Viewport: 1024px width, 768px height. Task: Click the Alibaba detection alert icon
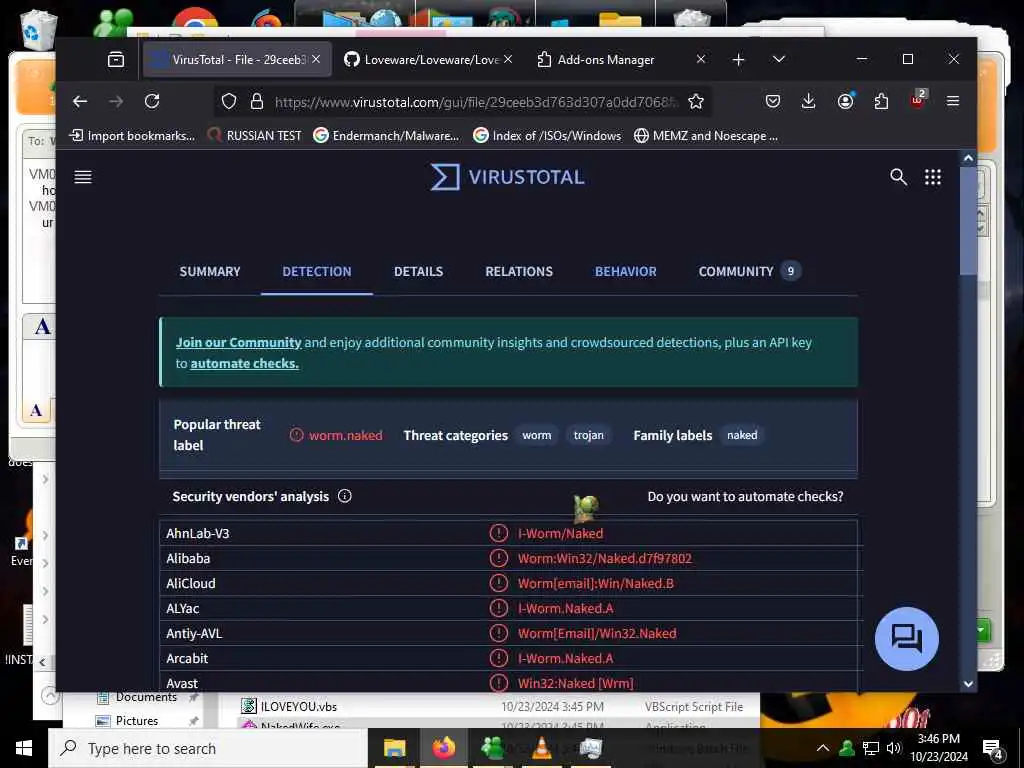pyautogui.click(x=499, y=558)
